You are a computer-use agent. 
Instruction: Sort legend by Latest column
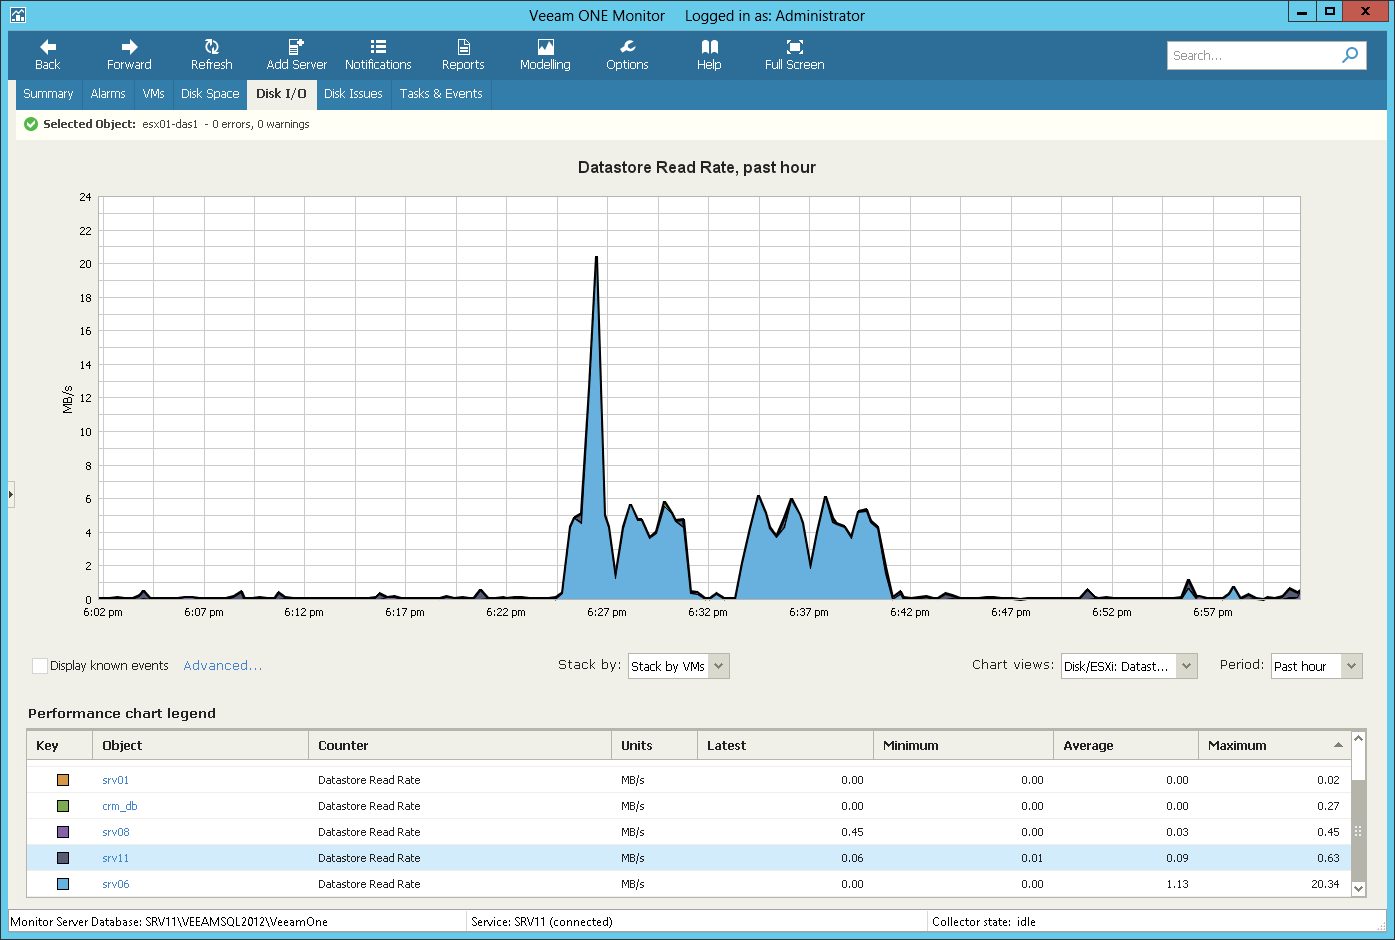tap(785, 745)
